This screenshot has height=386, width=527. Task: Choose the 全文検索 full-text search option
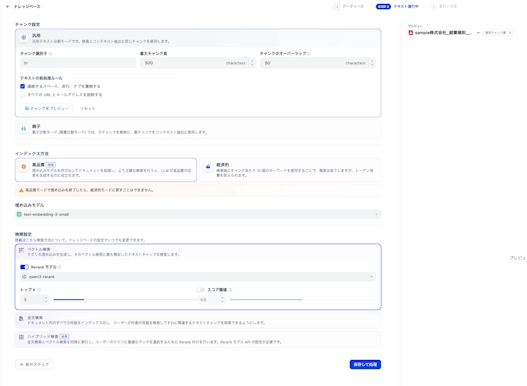[198, 320]
